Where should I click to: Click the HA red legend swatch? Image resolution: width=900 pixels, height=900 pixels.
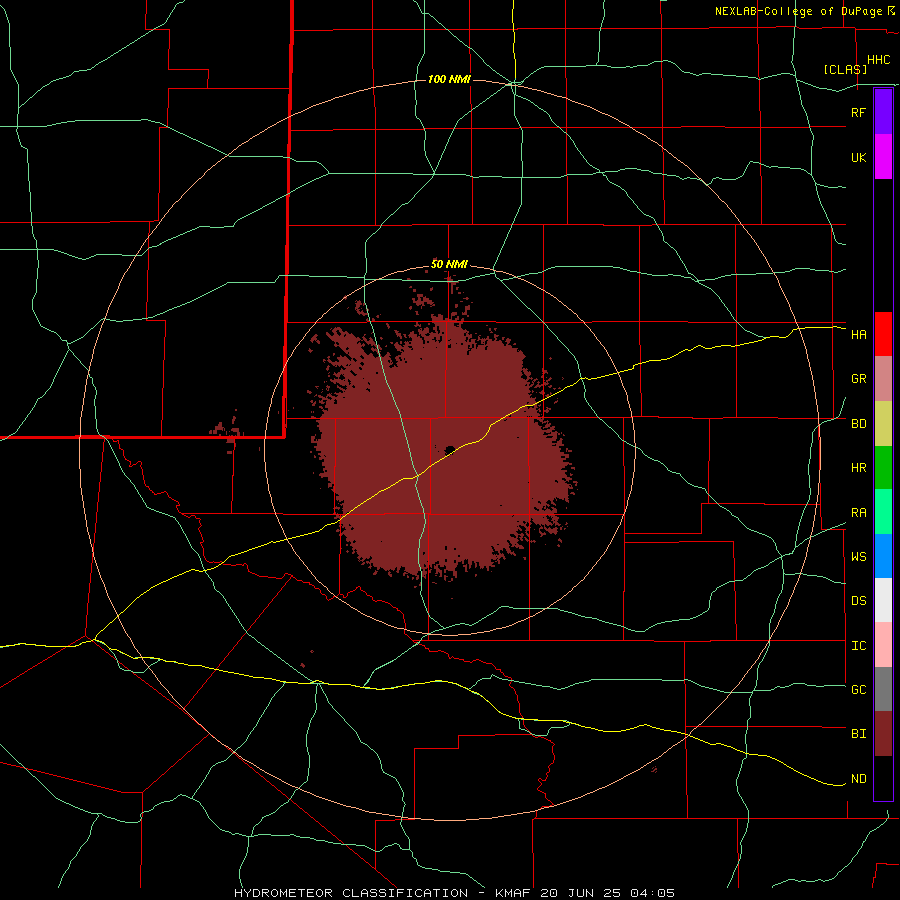click(x=883, y=334)
